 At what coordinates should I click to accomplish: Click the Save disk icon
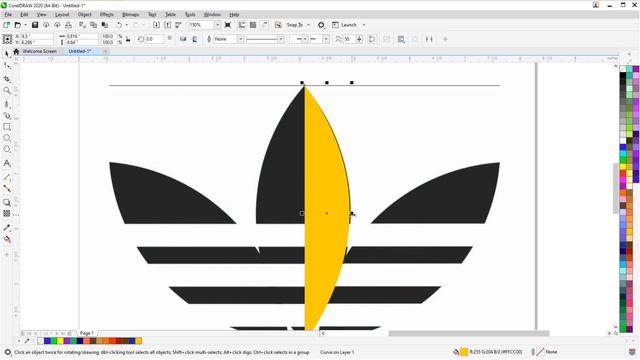35,25
